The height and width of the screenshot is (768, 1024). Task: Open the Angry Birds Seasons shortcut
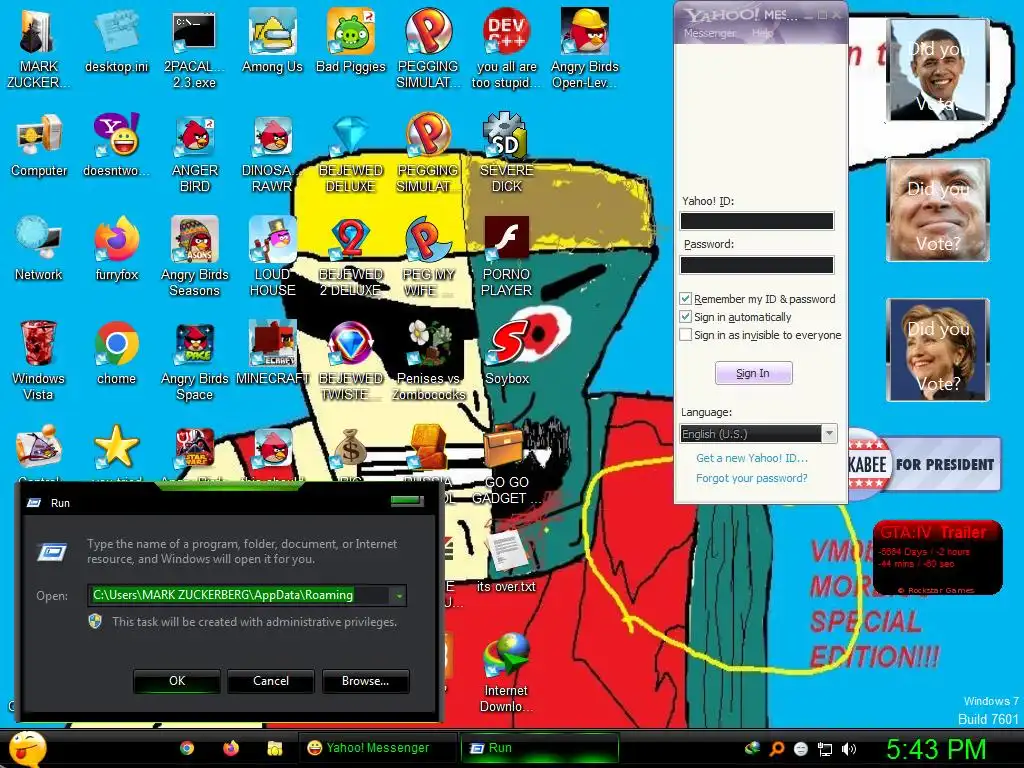(194, 240)
